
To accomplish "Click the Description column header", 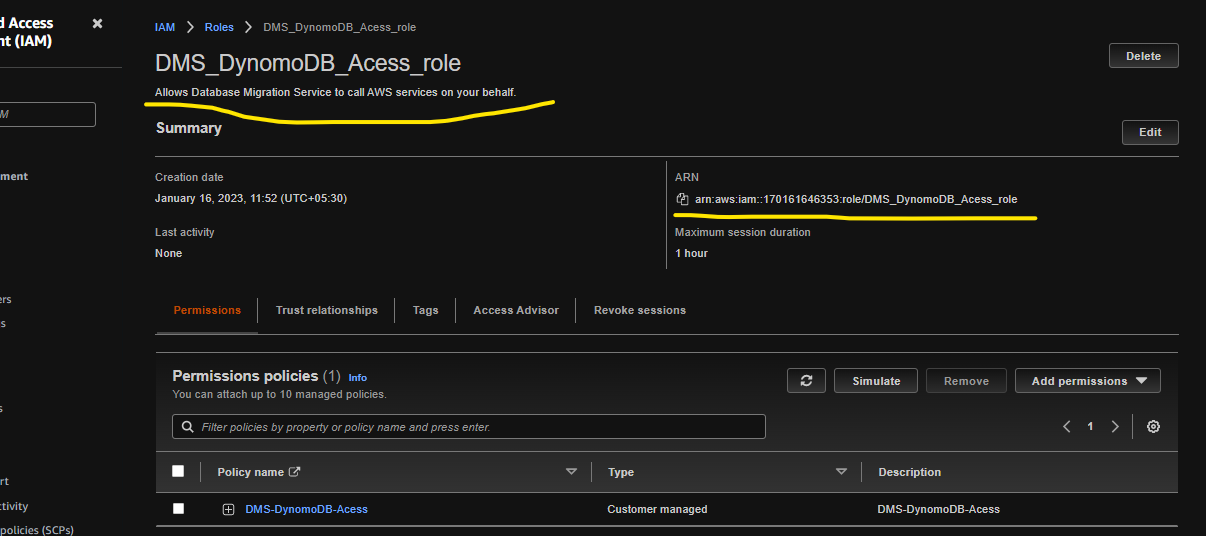I will coord(909,472).
